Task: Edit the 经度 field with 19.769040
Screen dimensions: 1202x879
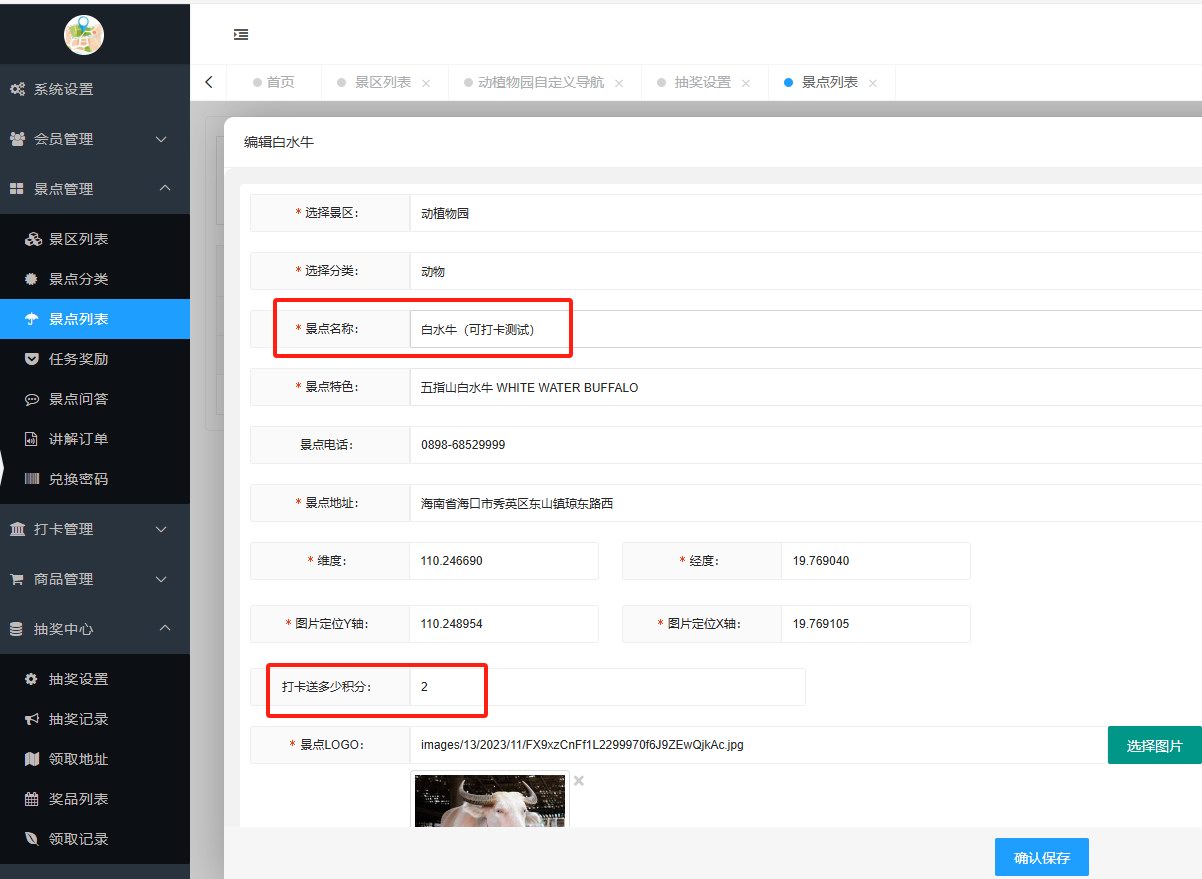Action: pos(876,561)
